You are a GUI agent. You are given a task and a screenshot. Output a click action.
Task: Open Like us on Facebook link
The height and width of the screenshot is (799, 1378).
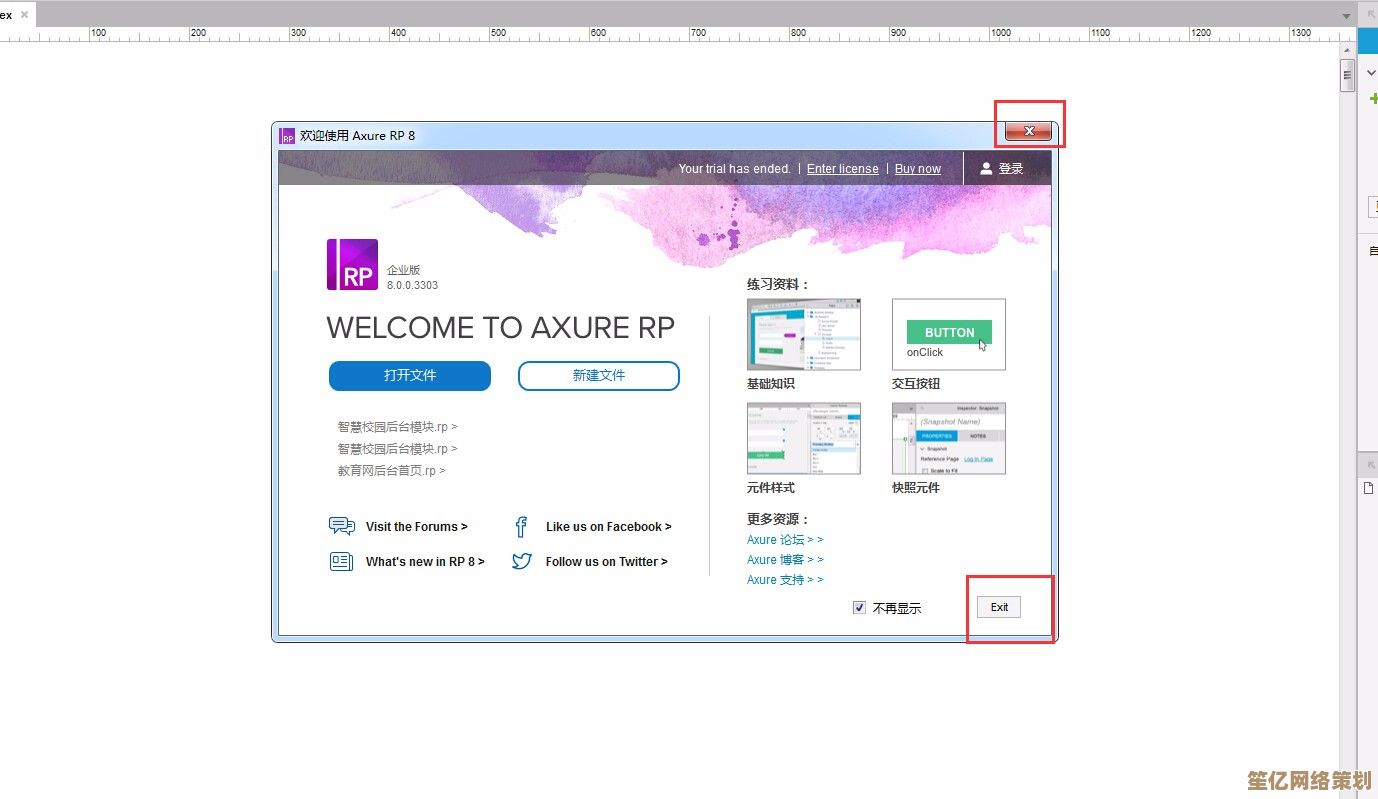pyautogui.click(x=608, y=527)
